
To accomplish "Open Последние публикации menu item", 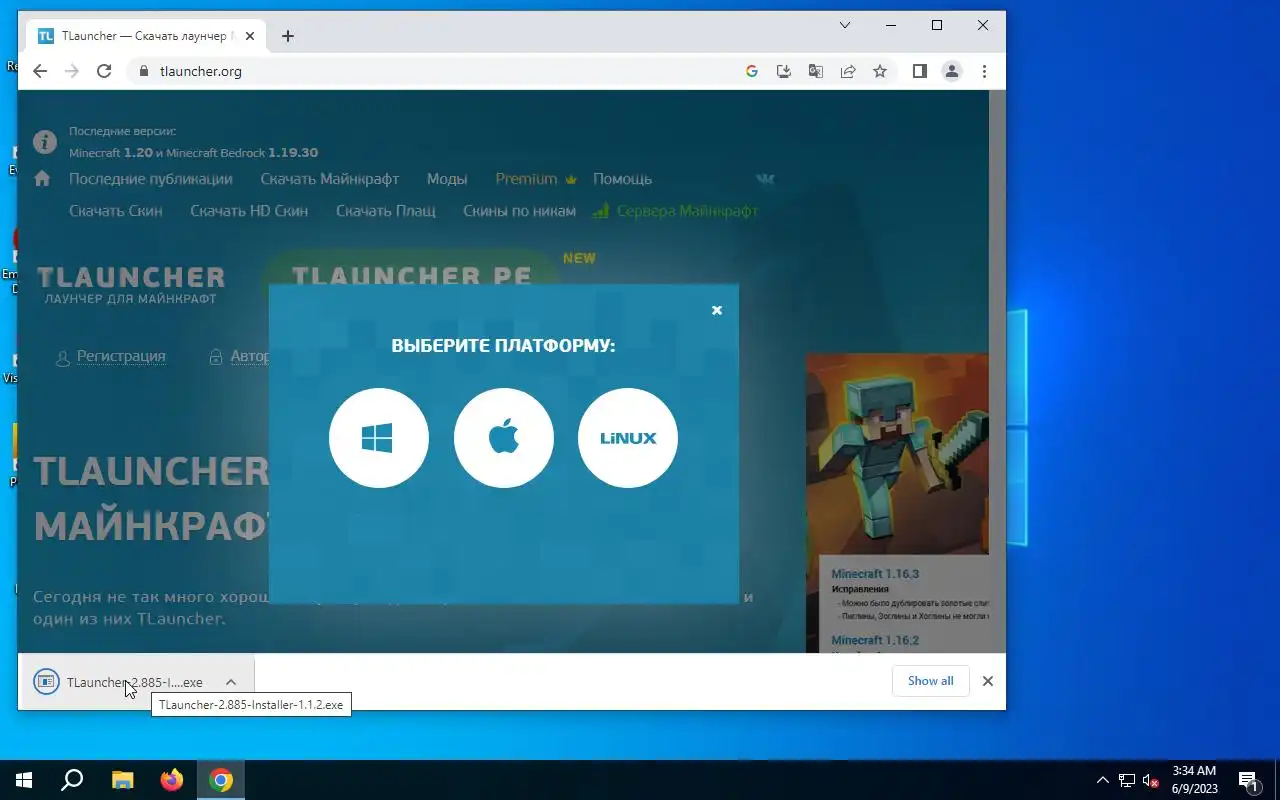I will [x=151, y=179].
